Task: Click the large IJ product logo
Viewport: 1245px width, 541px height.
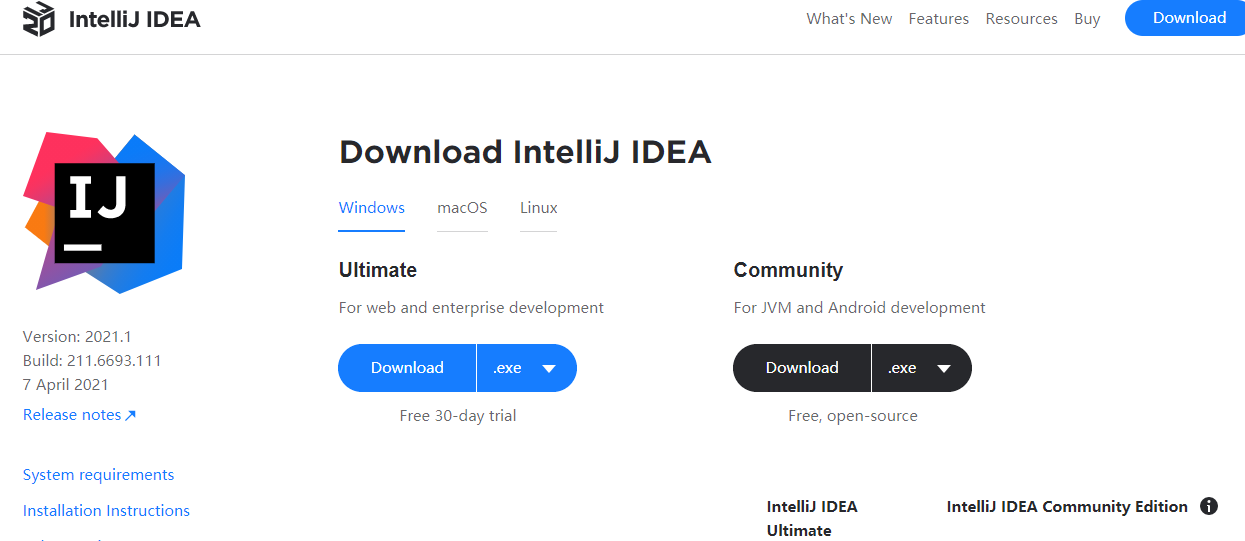Action: point(105,212)
